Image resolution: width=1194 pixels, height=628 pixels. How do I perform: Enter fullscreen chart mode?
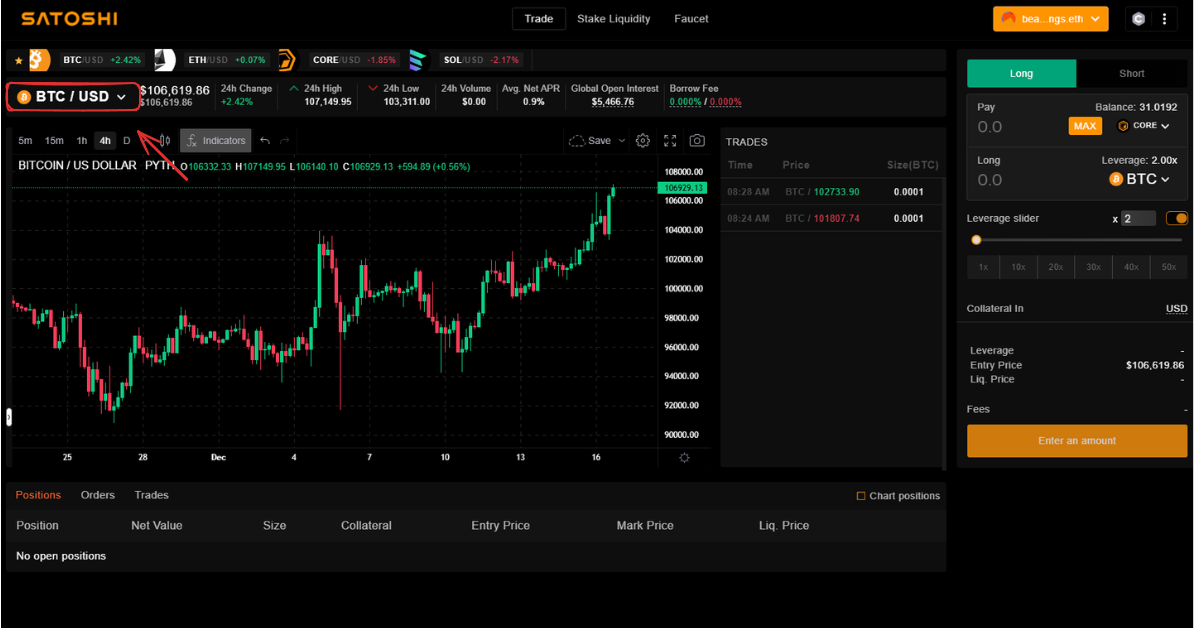670,141
